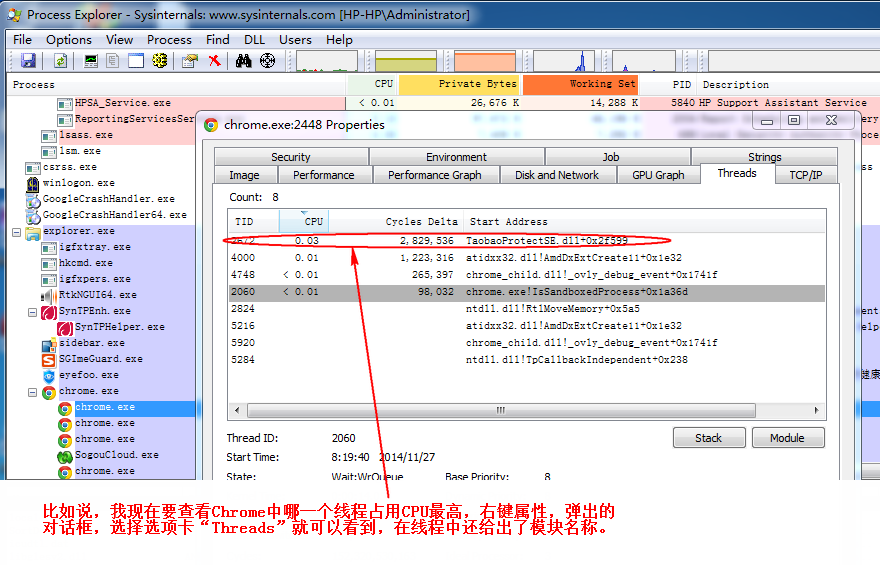Switch to the Disk and Network tab
Image resolution: width=880 pixels, height=565 pixels.
pos(557,174)
